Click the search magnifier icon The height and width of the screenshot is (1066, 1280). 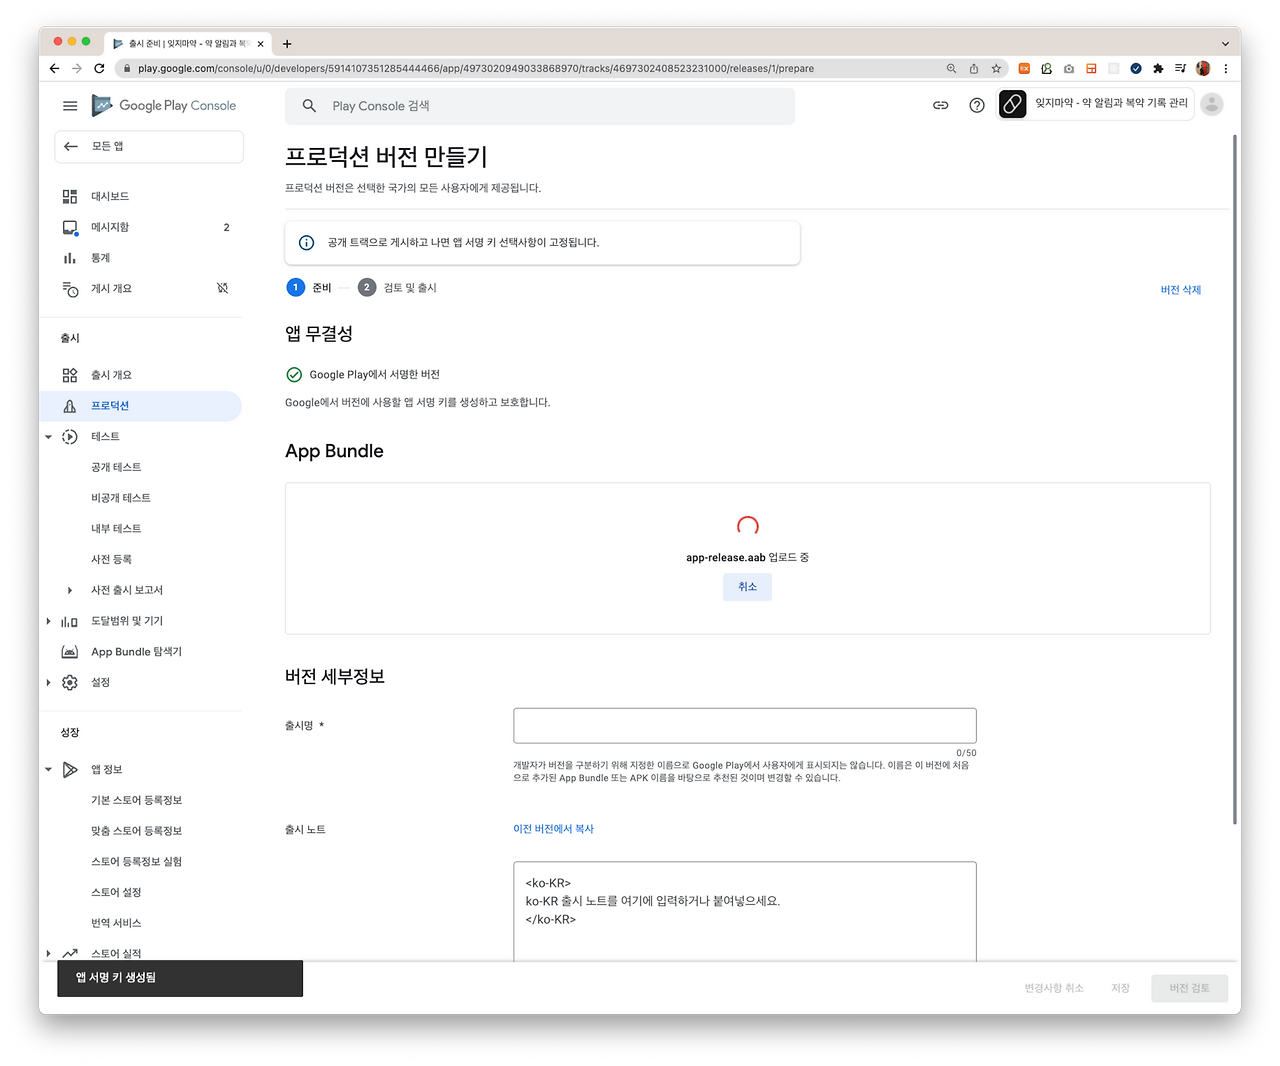[x=309, y=106]
